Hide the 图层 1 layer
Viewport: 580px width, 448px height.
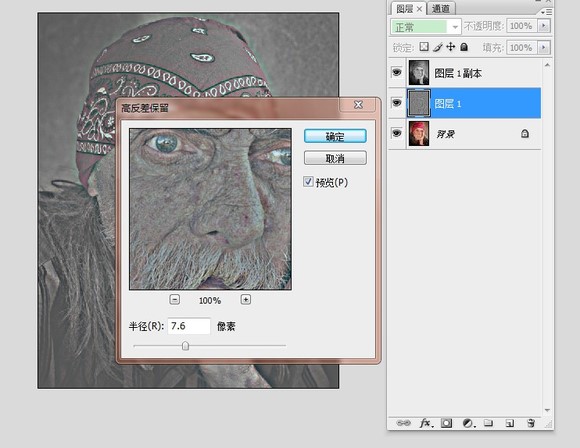(397, 102)
